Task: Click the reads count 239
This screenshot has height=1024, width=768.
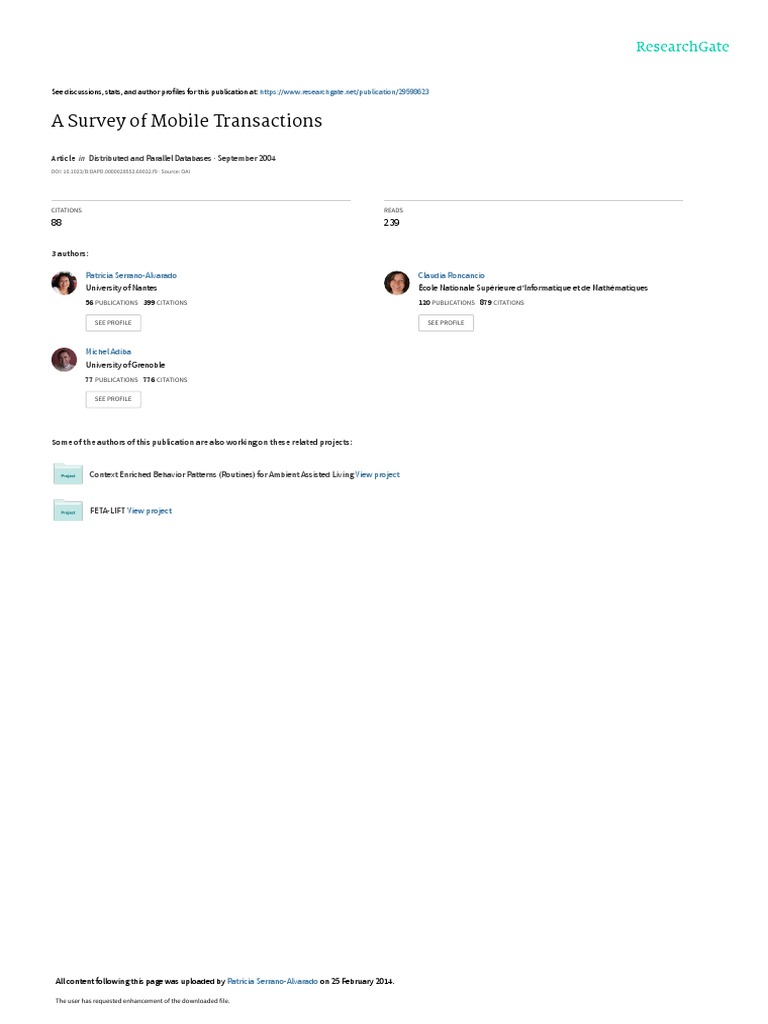Action: click(x=392, y=223)
